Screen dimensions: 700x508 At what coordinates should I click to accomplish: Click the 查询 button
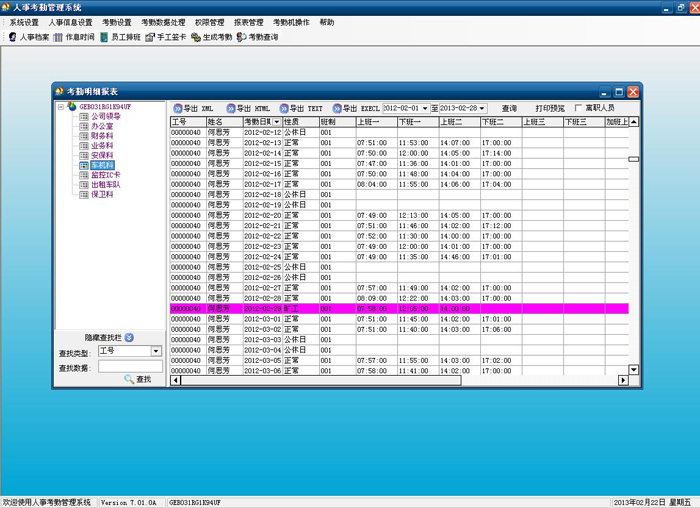point(509,108)
